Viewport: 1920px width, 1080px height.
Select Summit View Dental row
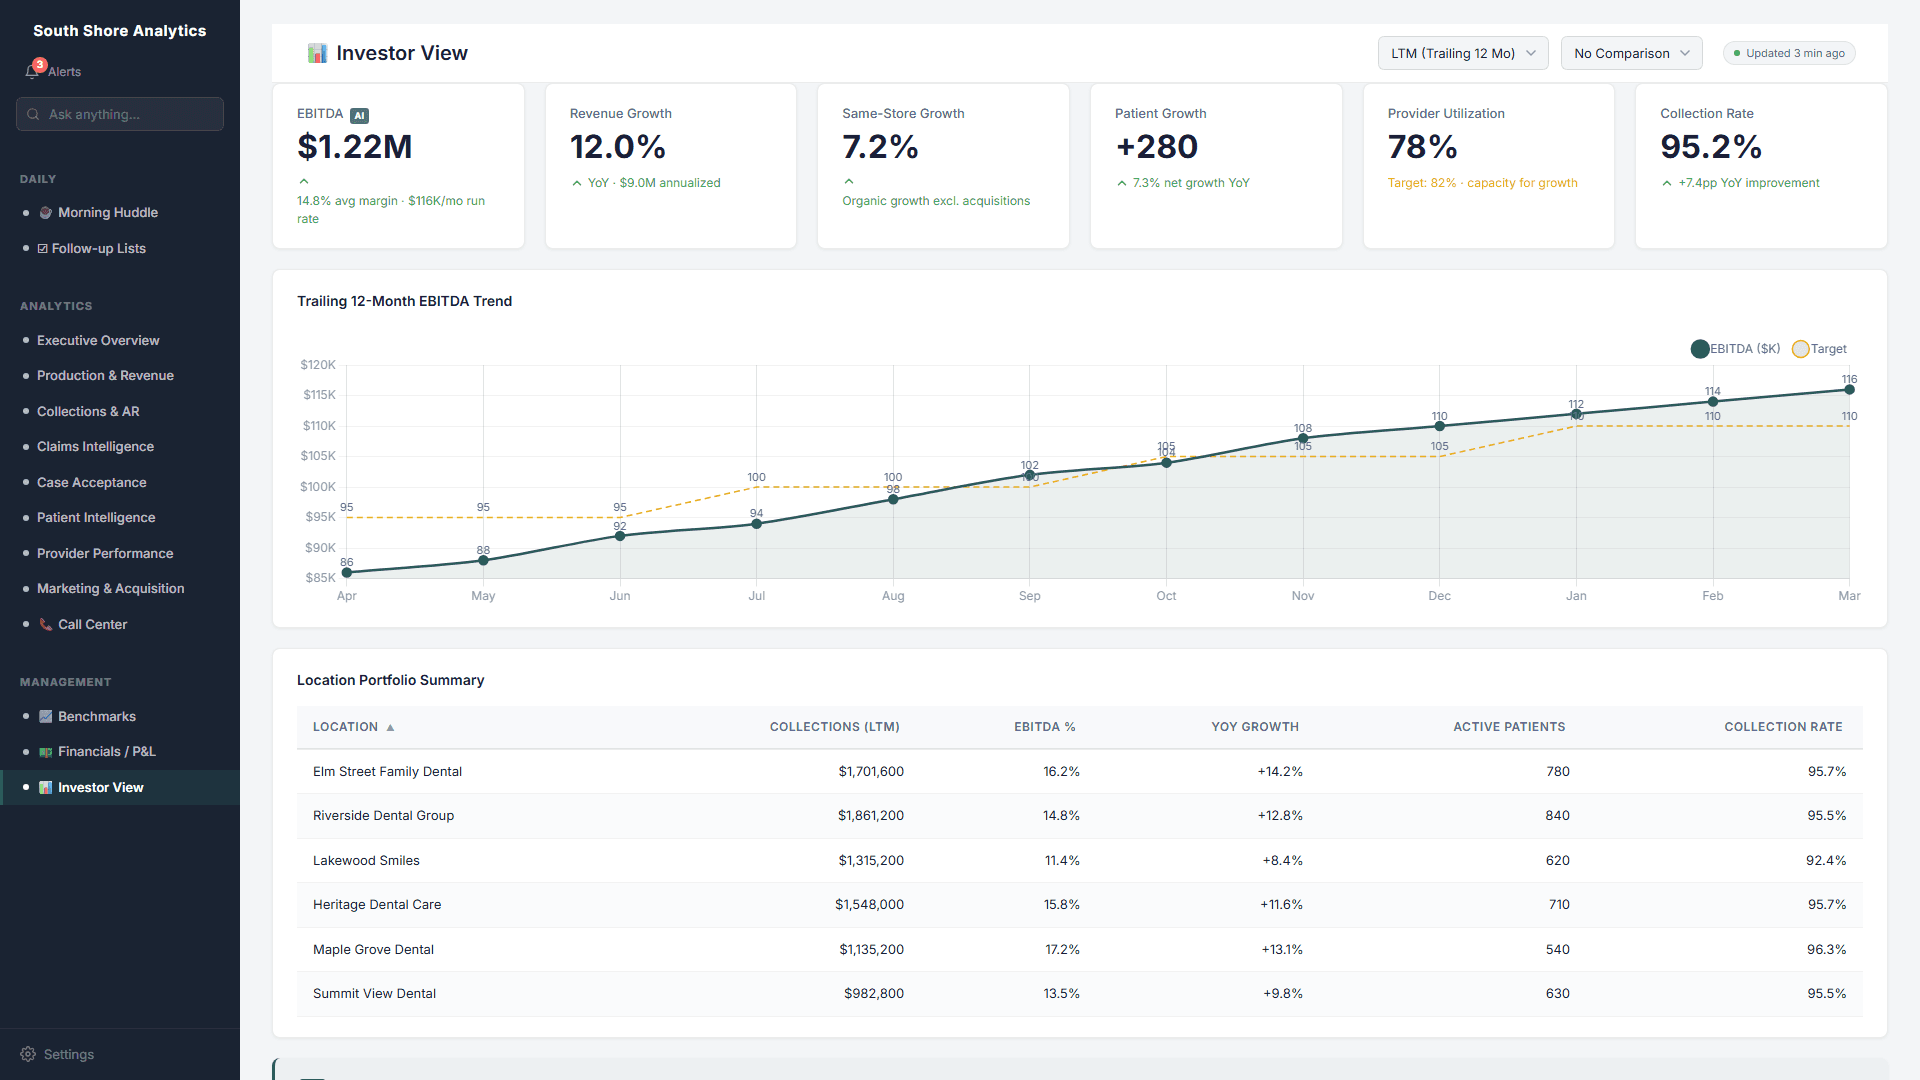(x=1079, y=994)
